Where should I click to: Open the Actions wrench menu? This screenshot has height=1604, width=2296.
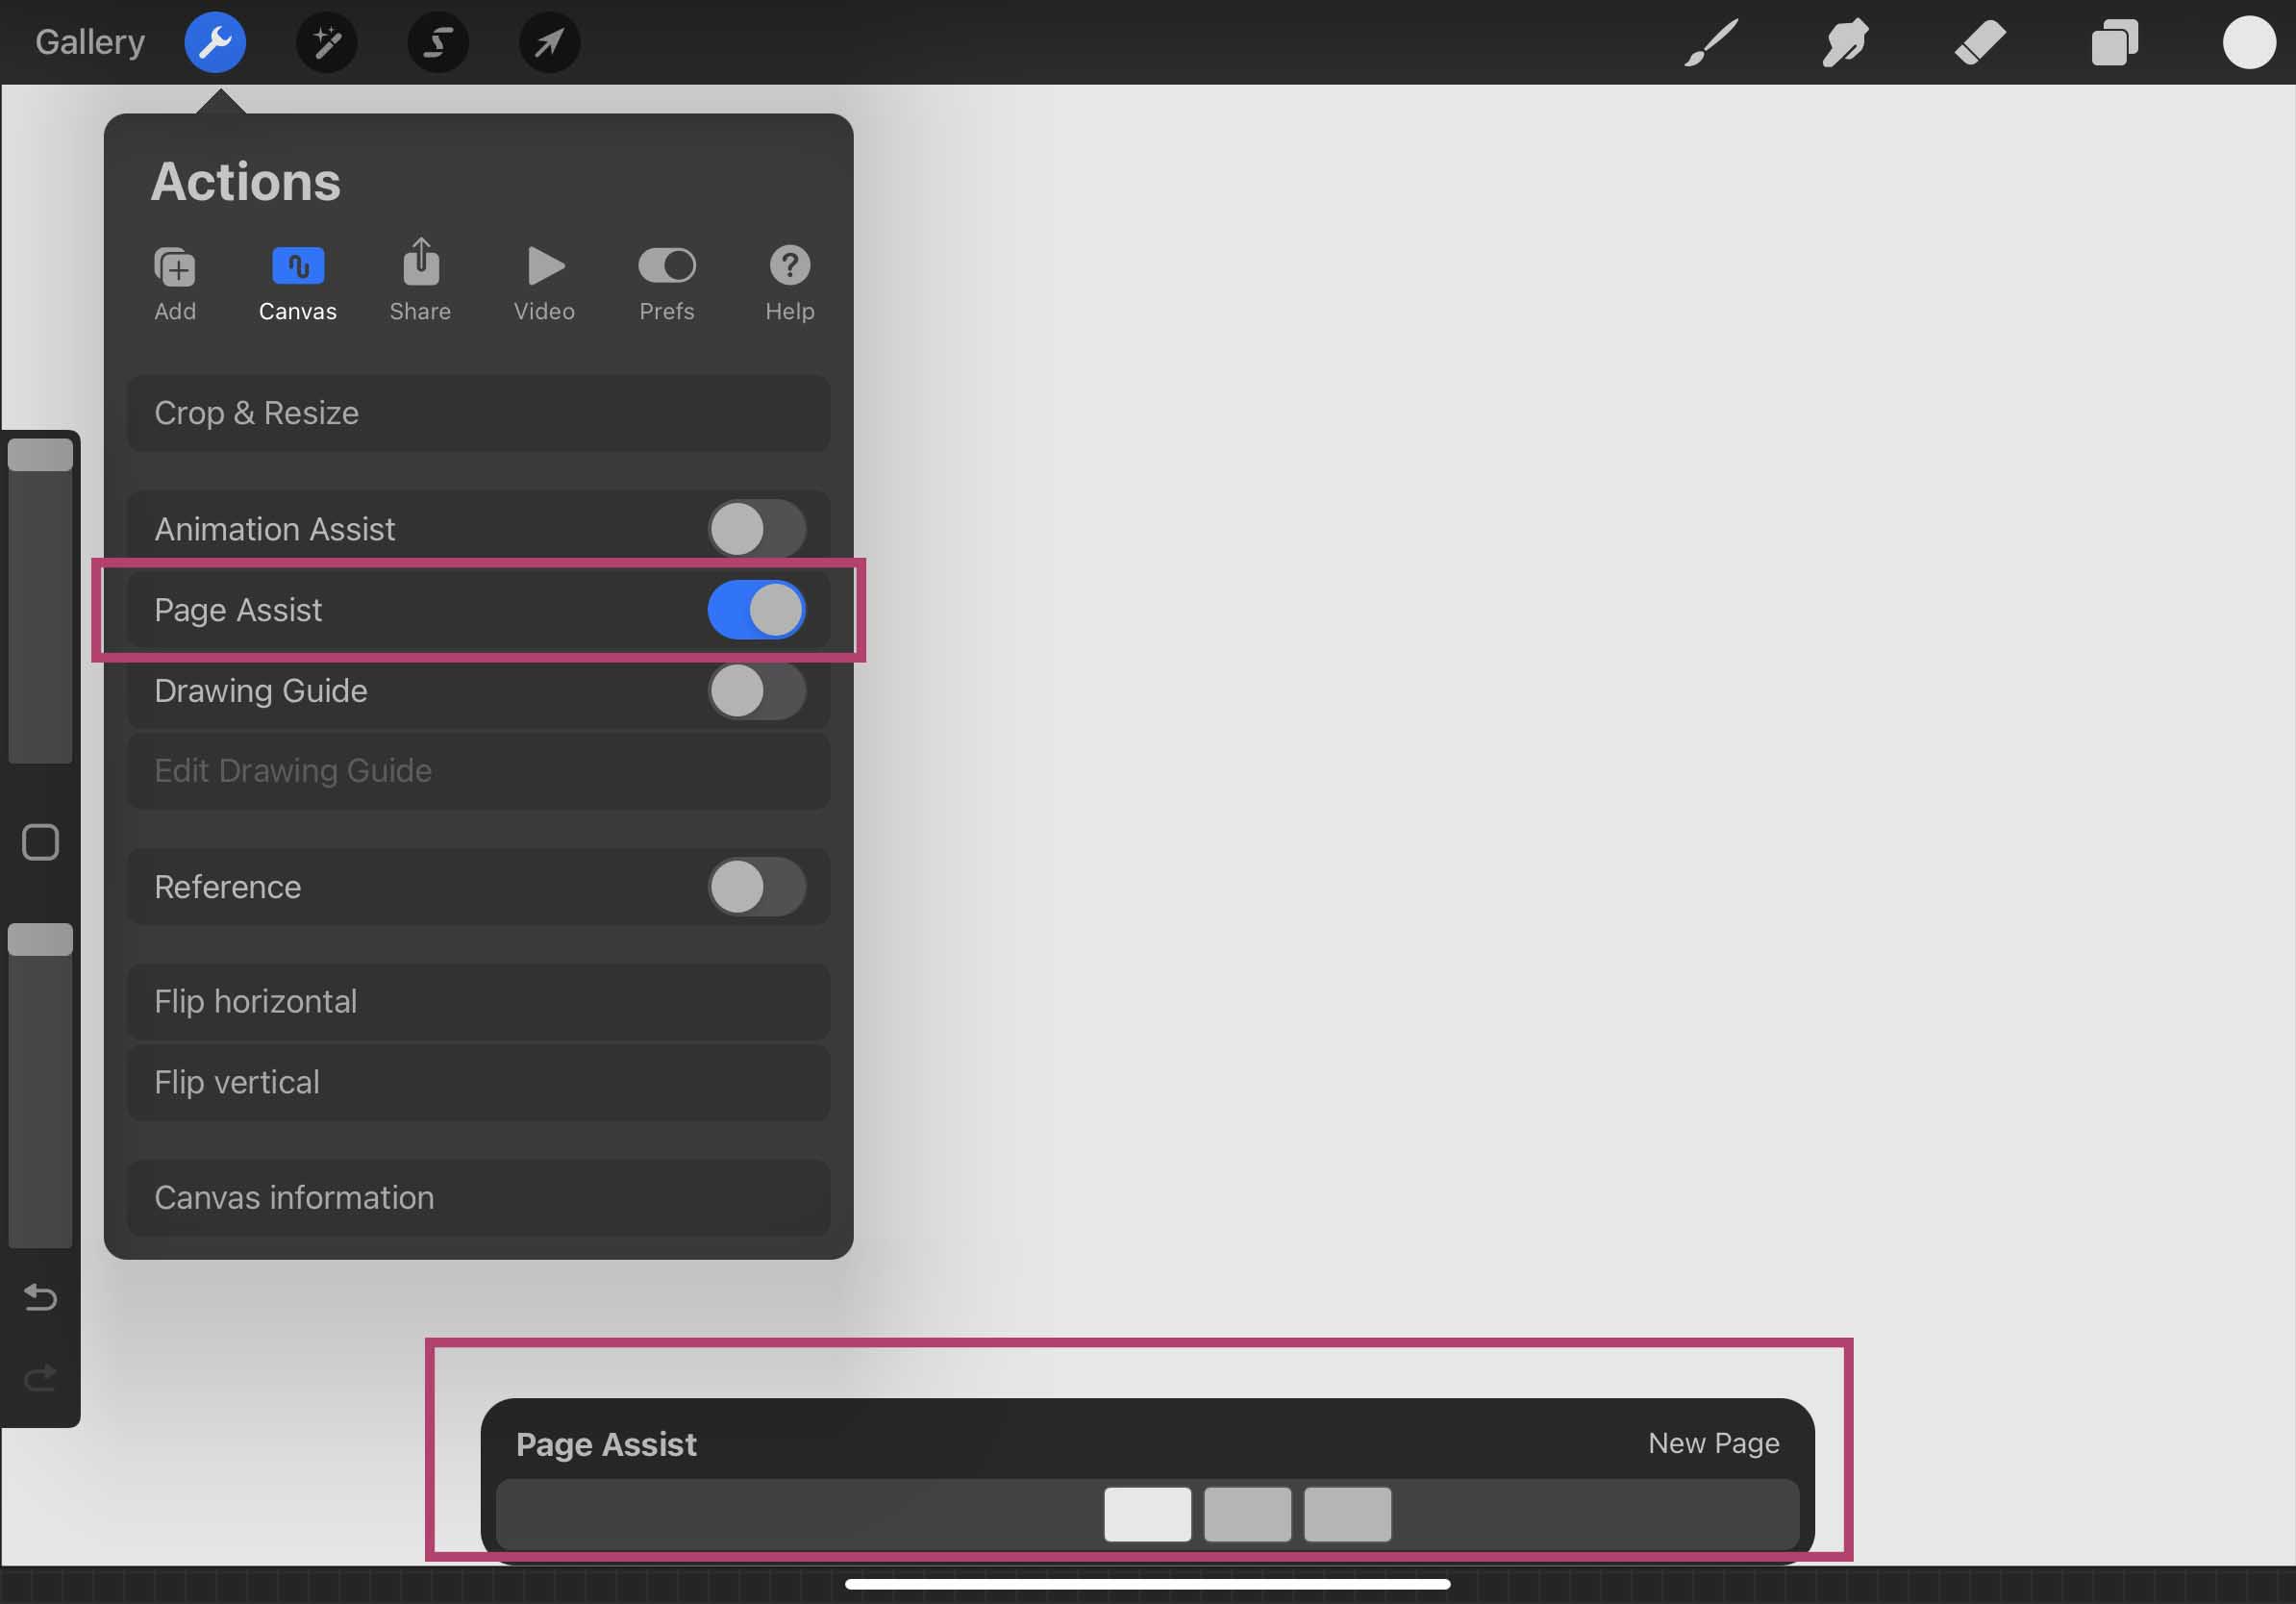[x=215, y=42]
